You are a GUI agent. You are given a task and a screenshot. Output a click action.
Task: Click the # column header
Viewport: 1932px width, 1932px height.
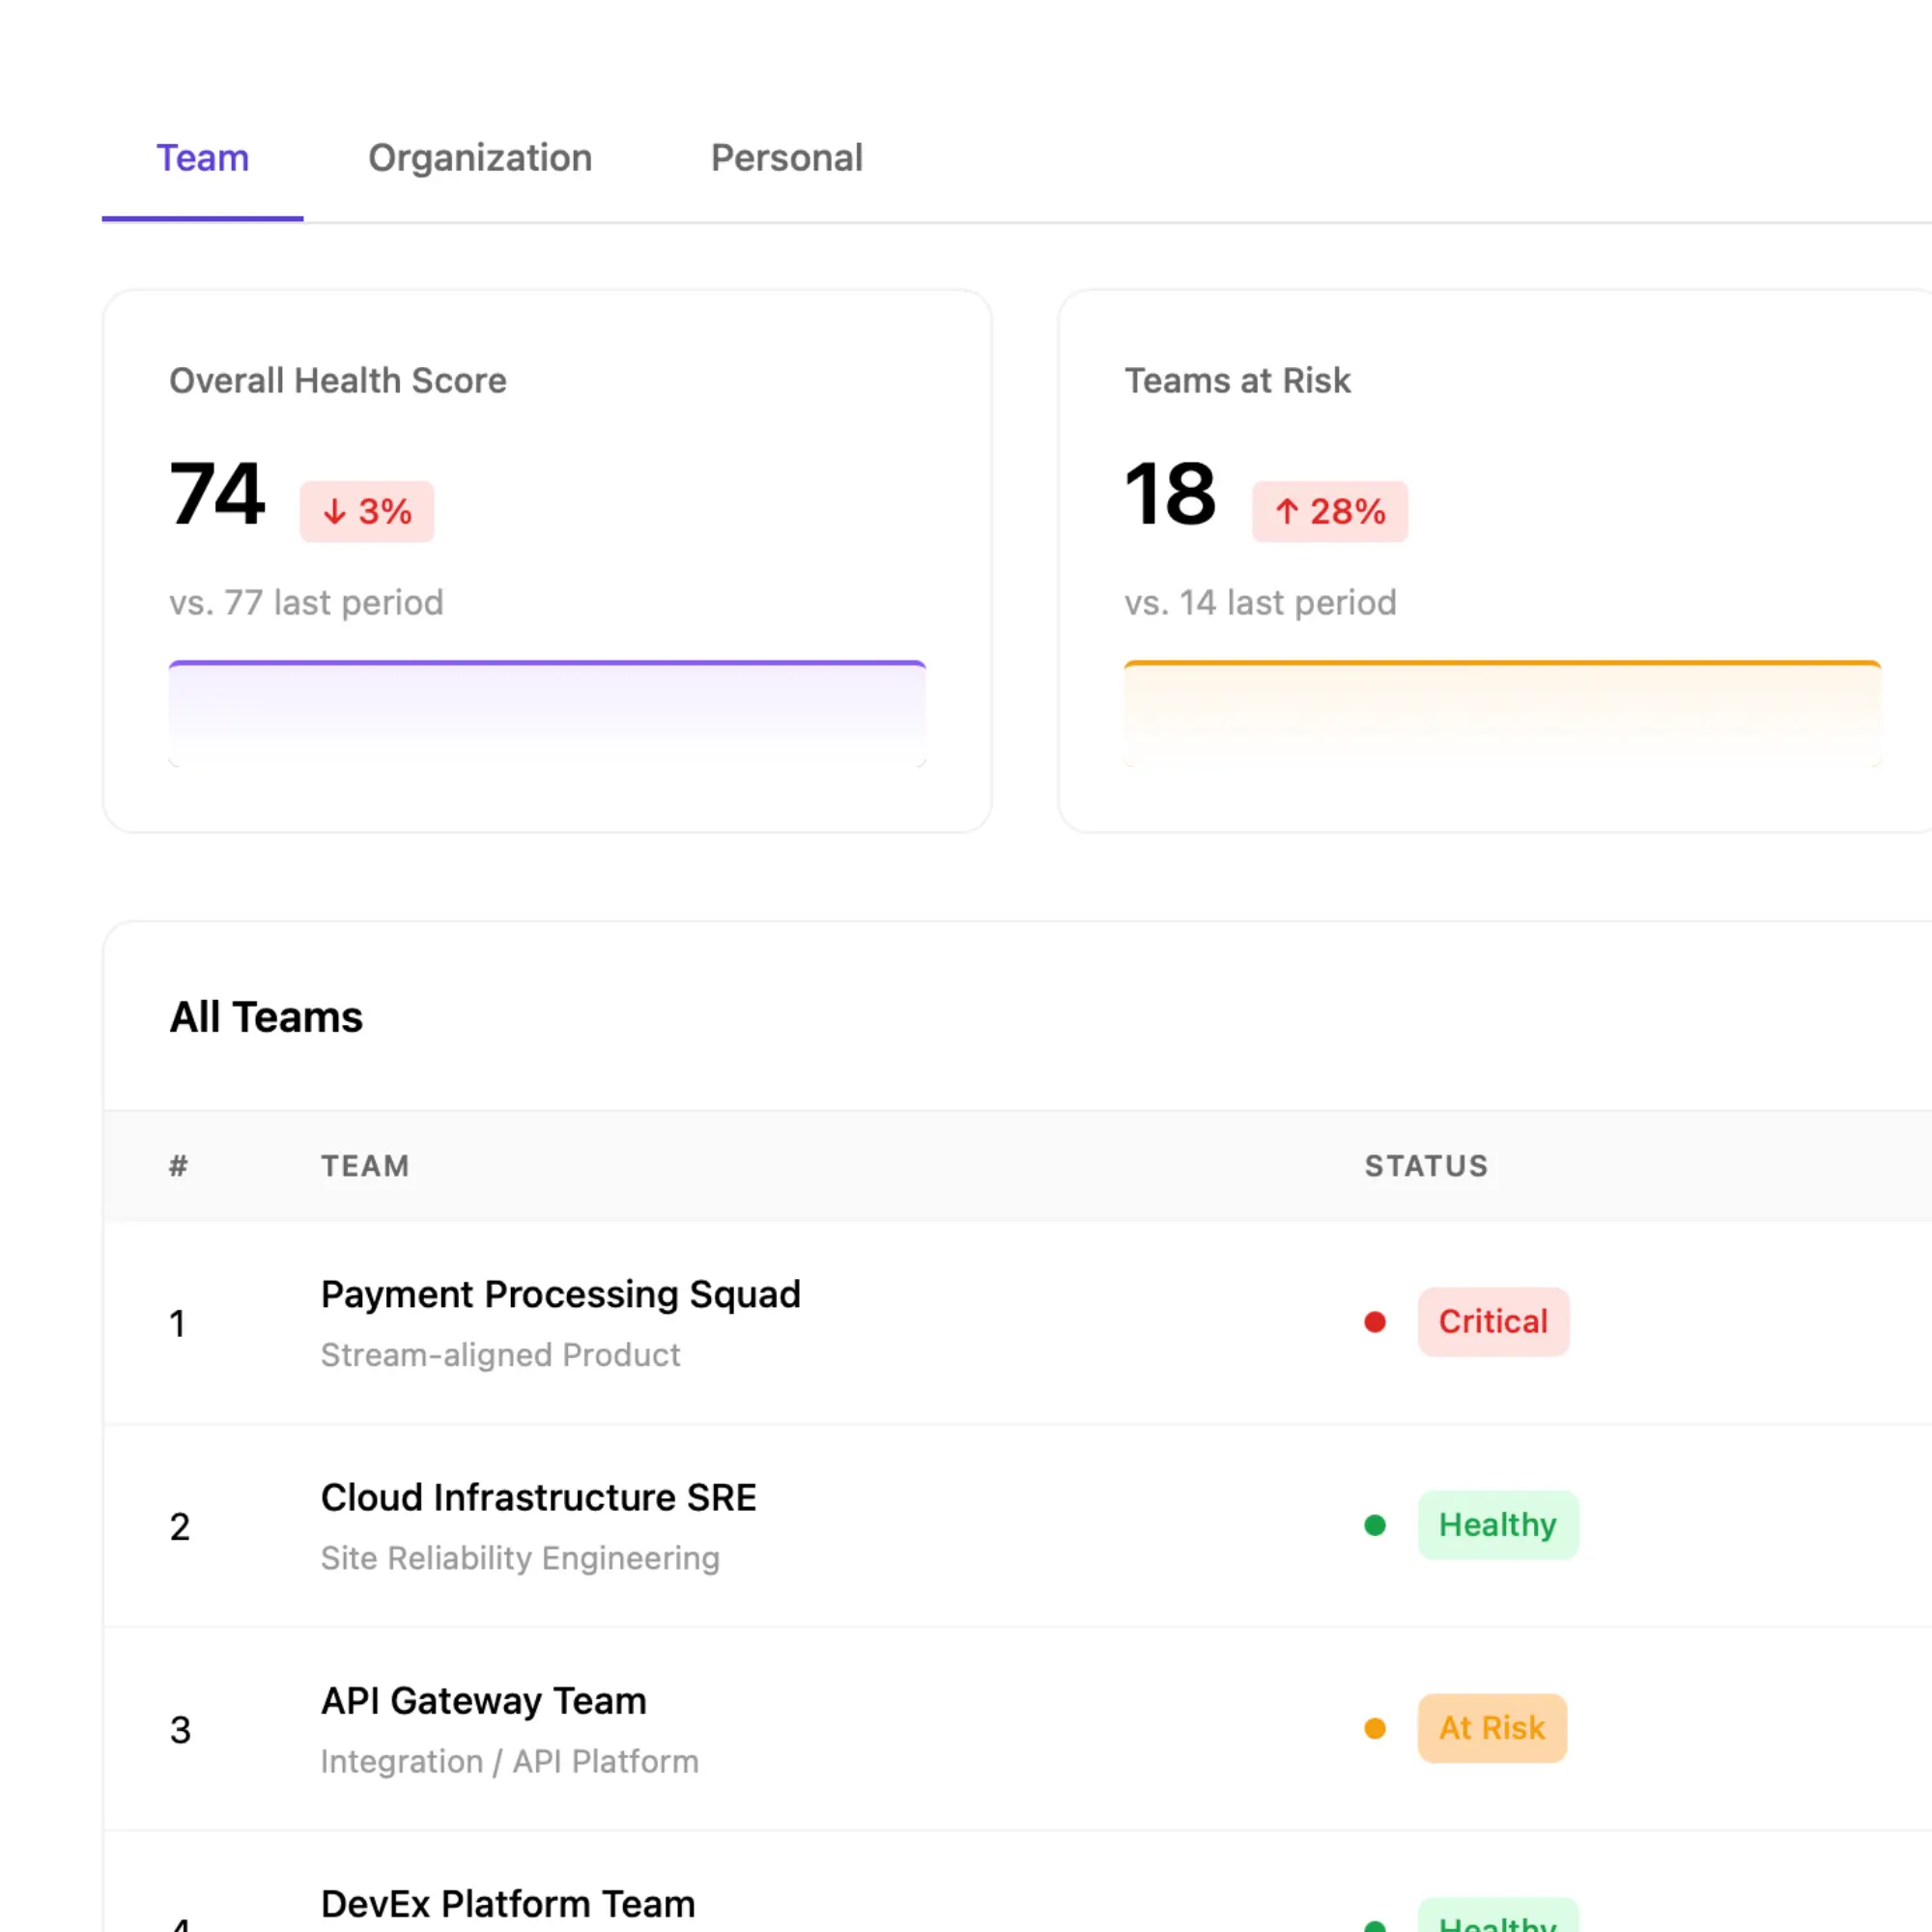pos(178,1166)
